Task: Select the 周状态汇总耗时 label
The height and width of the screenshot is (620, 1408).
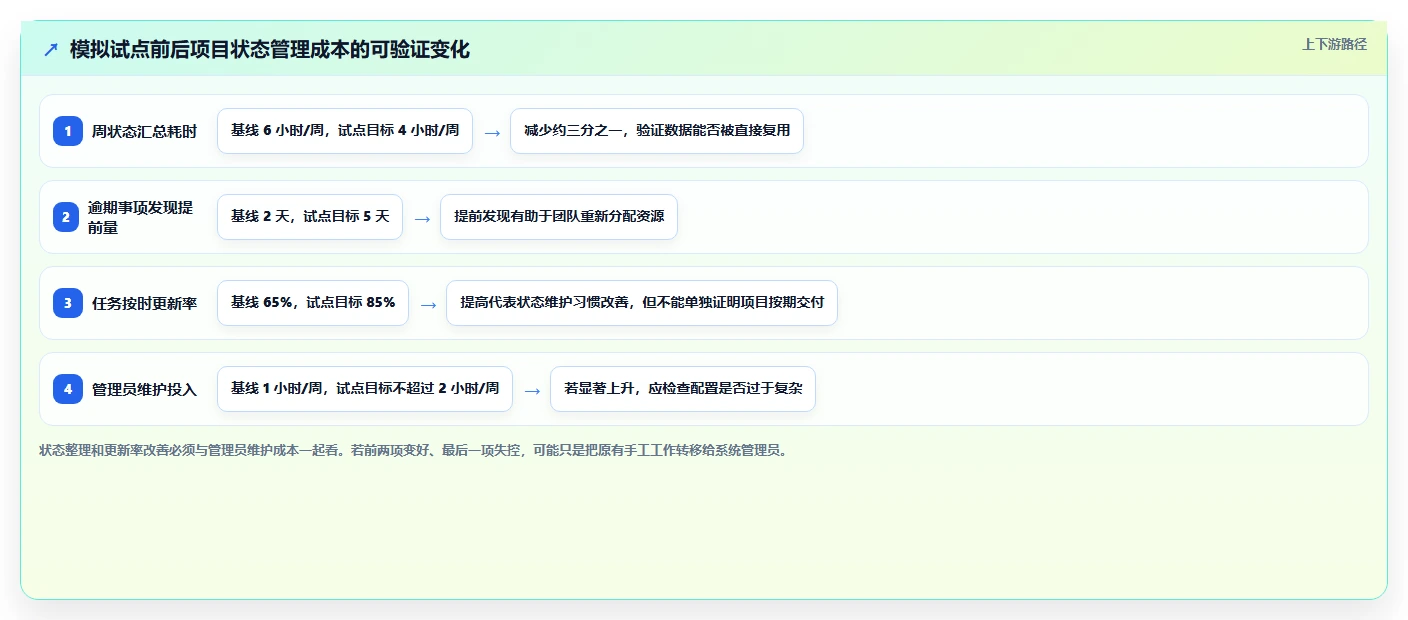Action: click(x=144, y=131)
